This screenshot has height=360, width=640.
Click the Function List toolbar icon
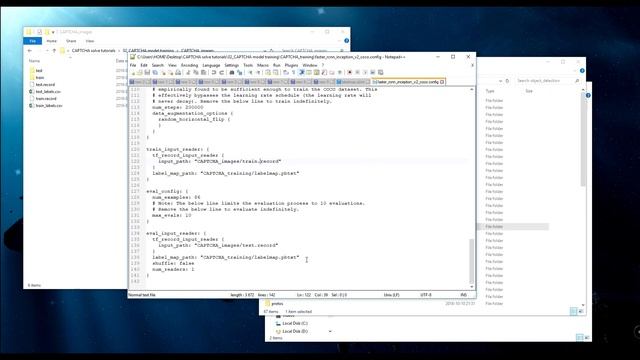(324, 72)
